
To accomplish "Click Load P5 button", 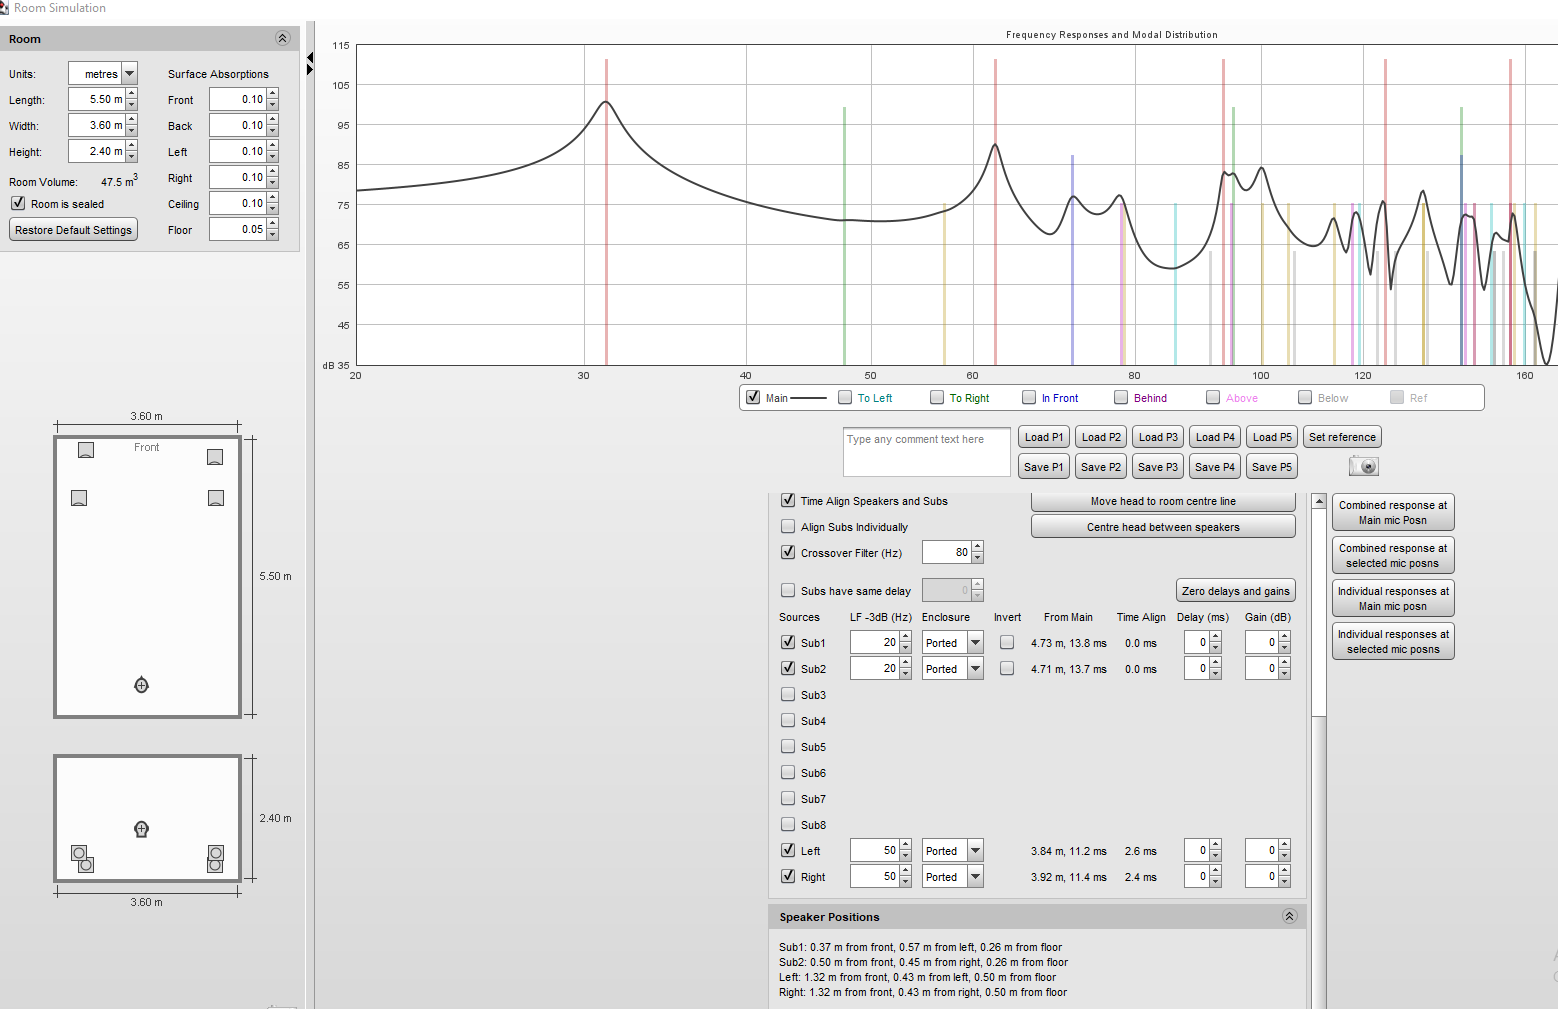I will tap(1272, 437).
